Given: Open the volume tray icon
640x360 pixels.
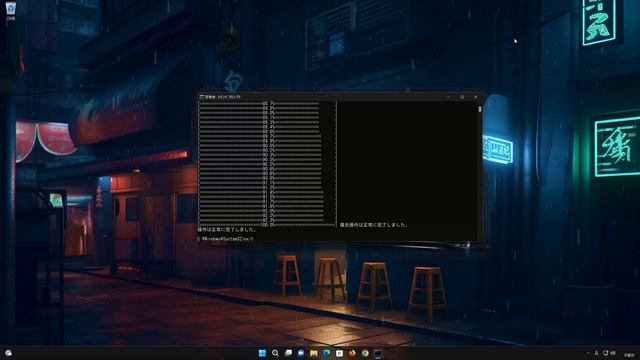Looking at the screenshot, I should pos(613,353).
